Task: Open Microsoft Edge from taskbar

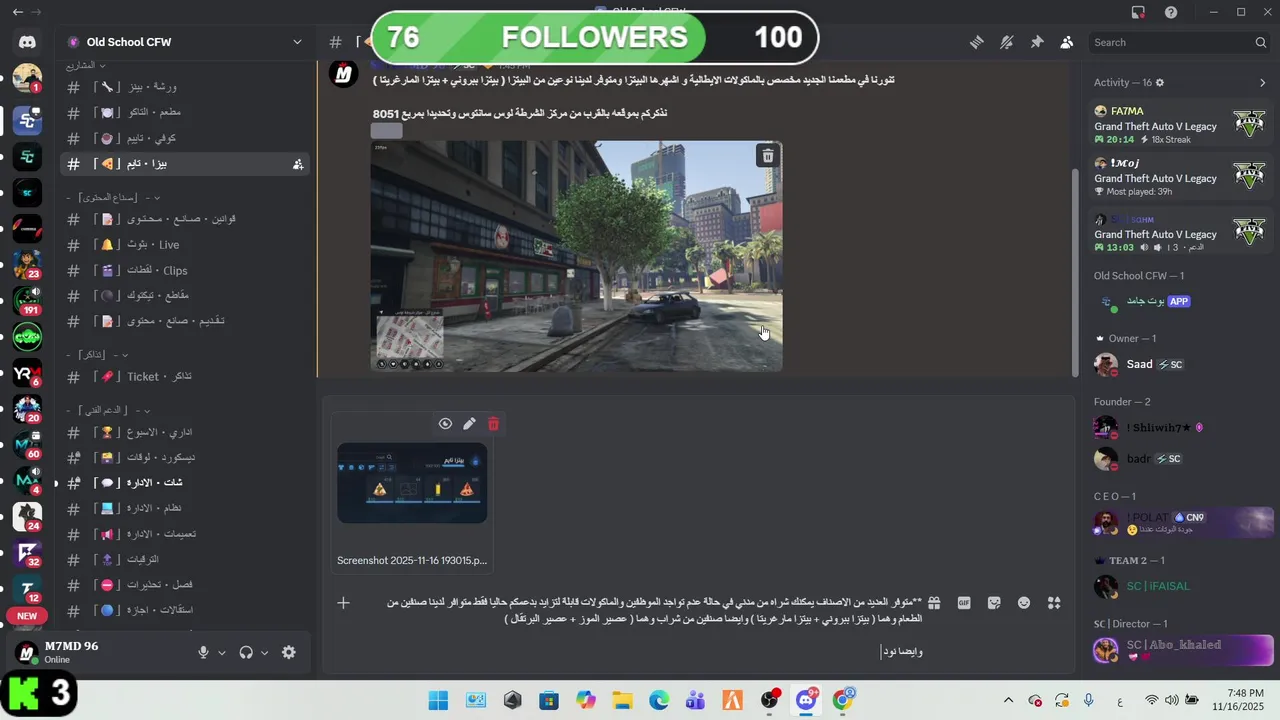Action: pos(659,700)
